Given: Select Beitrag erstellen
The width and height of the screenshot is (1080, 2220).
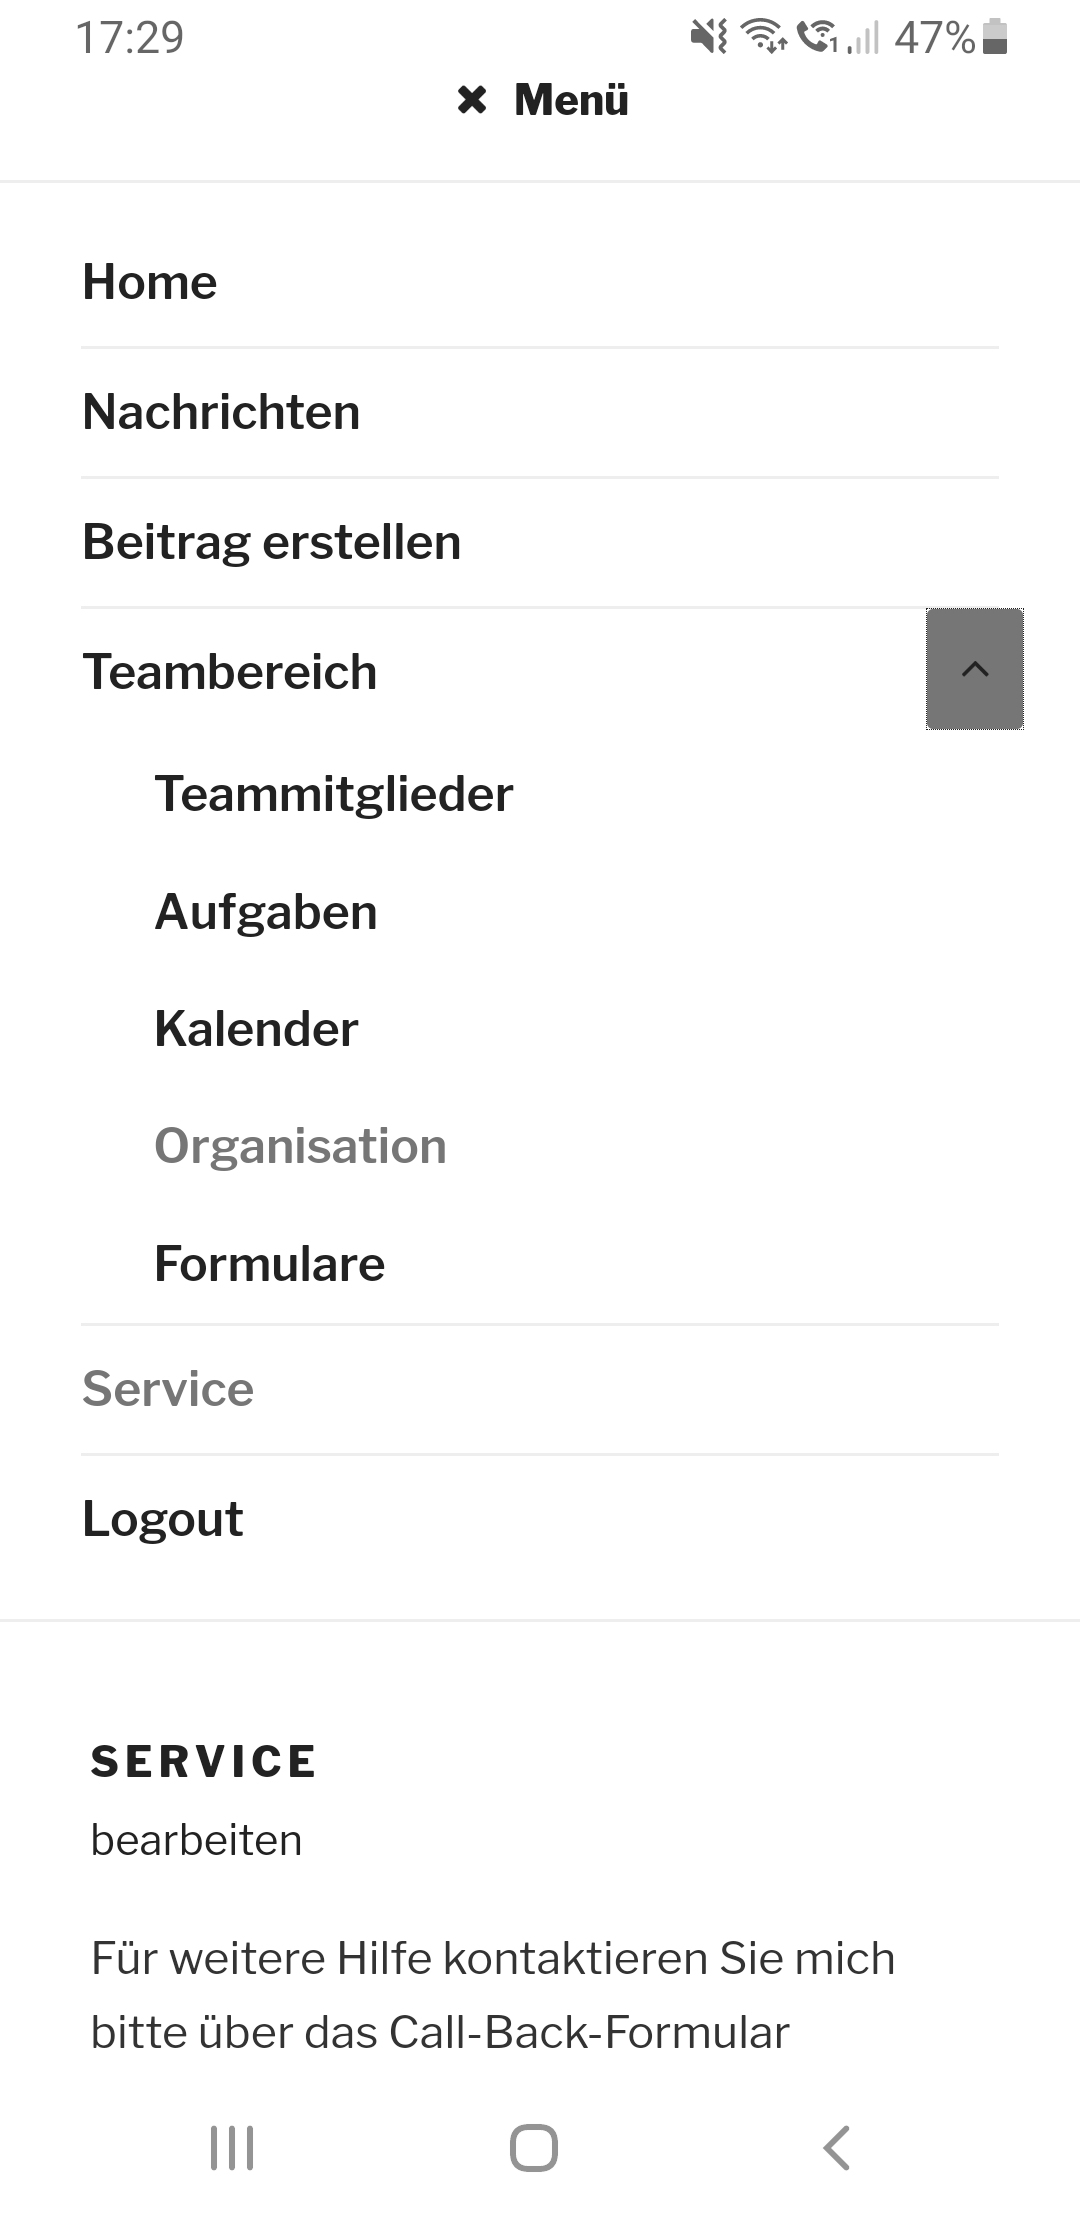Looking at the screenshot, I should click(x=271, y=542).
